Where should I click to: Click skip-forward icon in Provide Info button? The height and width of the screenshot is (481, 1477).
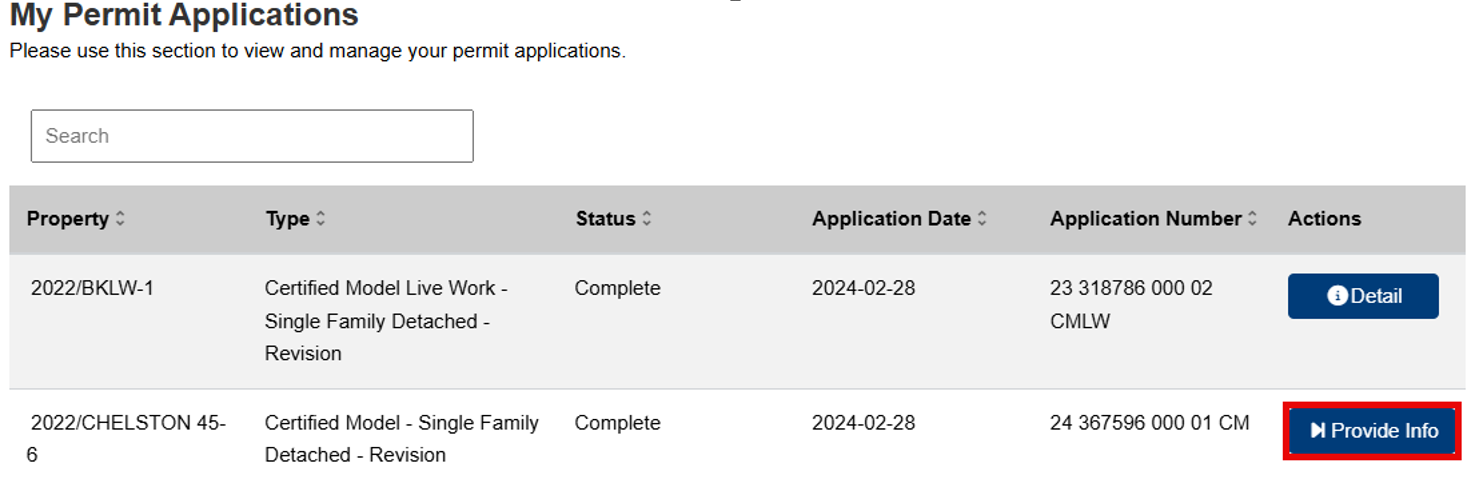click(1318, 431)
